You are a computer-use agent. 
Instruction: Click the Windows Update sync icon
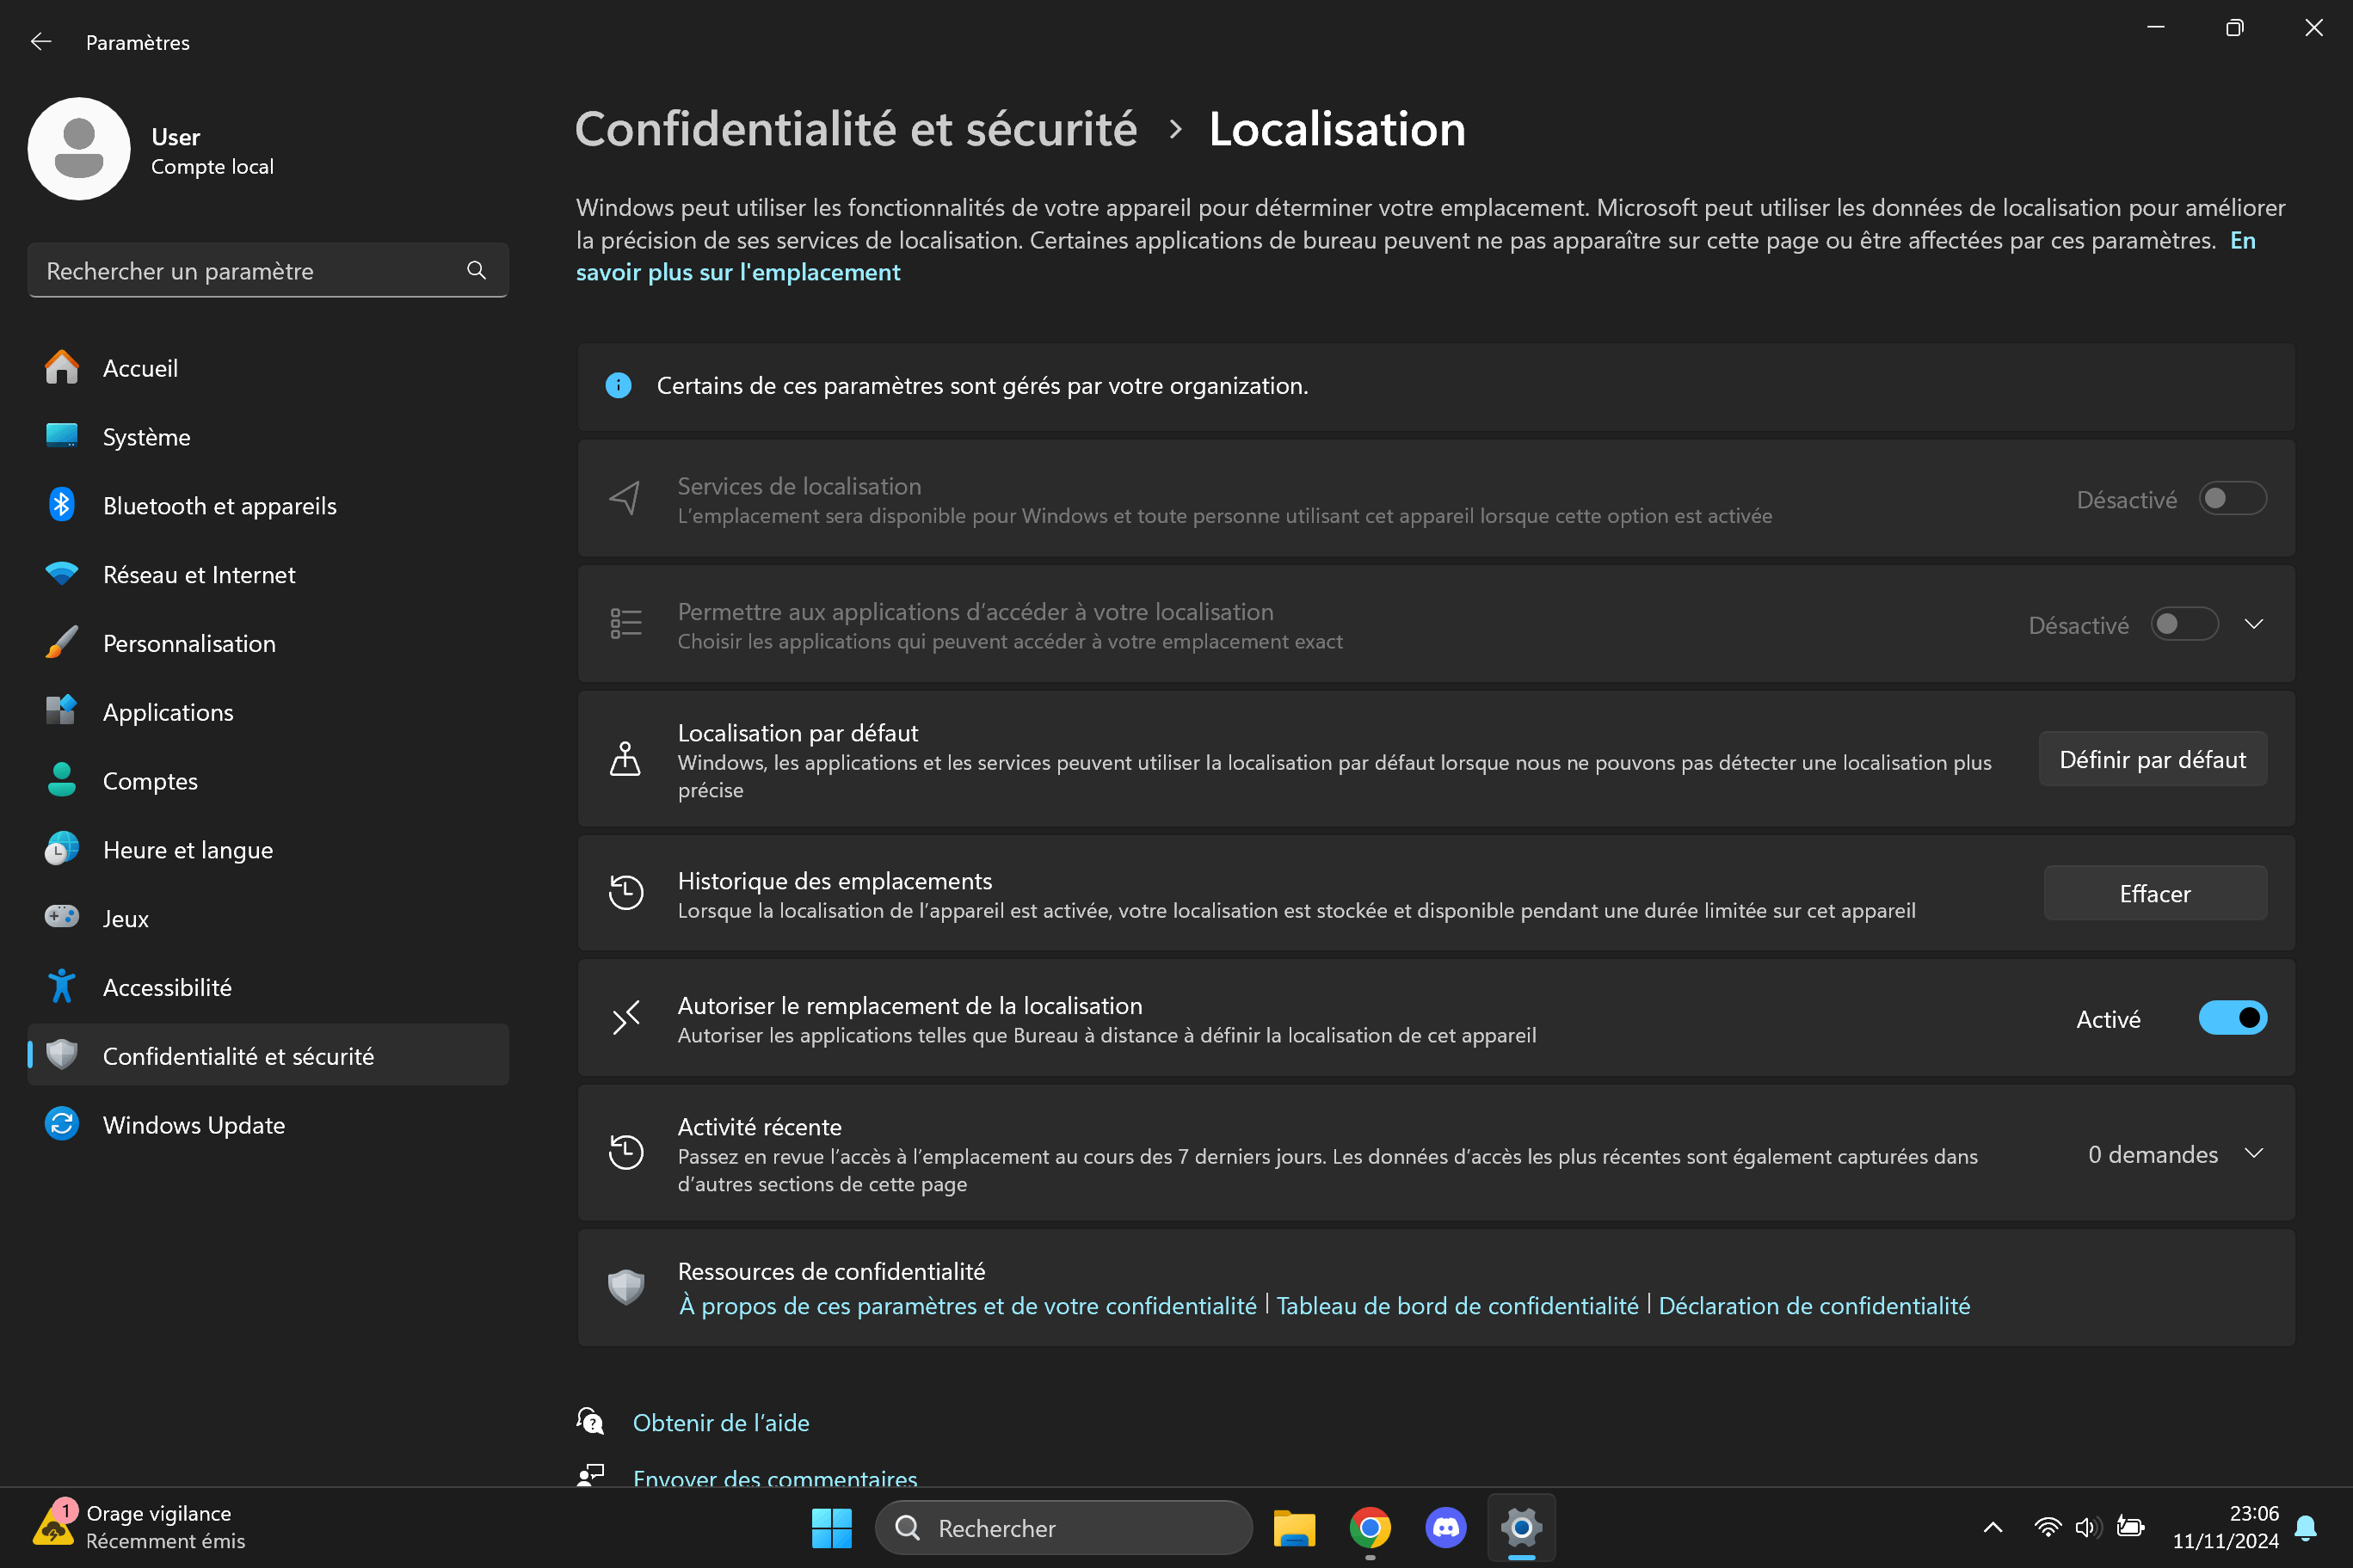[x=62, y=1124]
